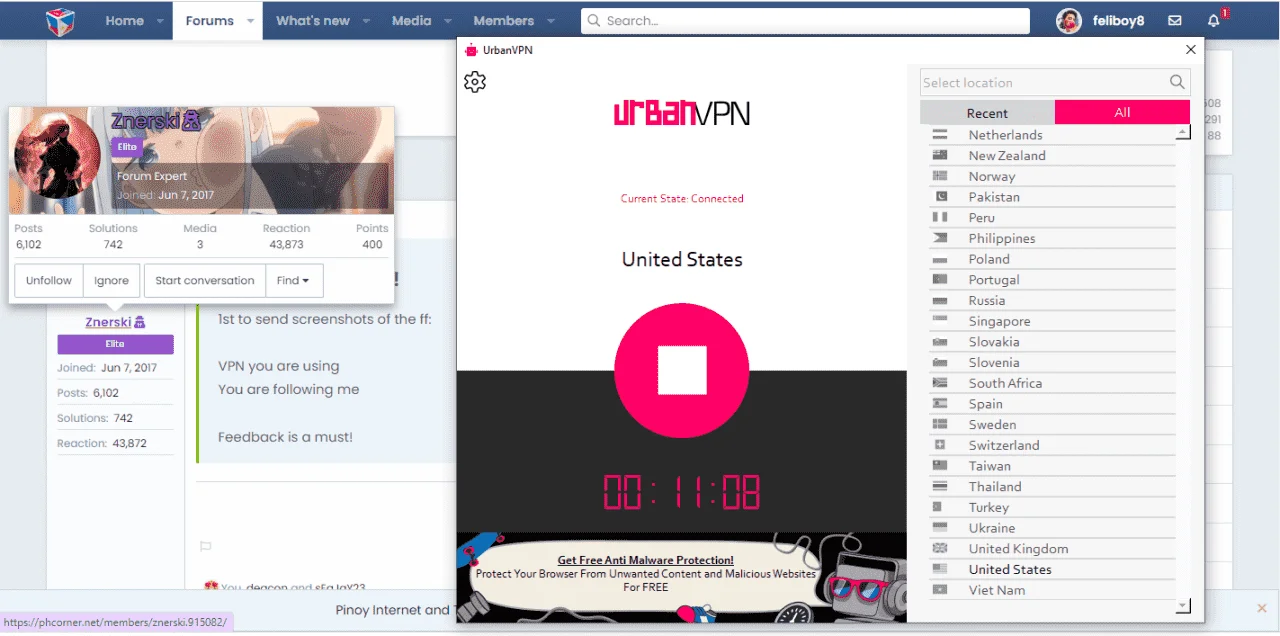Click the Russia flag icon
Viewport: 1280px width, 636px height.
pos(939,300)
